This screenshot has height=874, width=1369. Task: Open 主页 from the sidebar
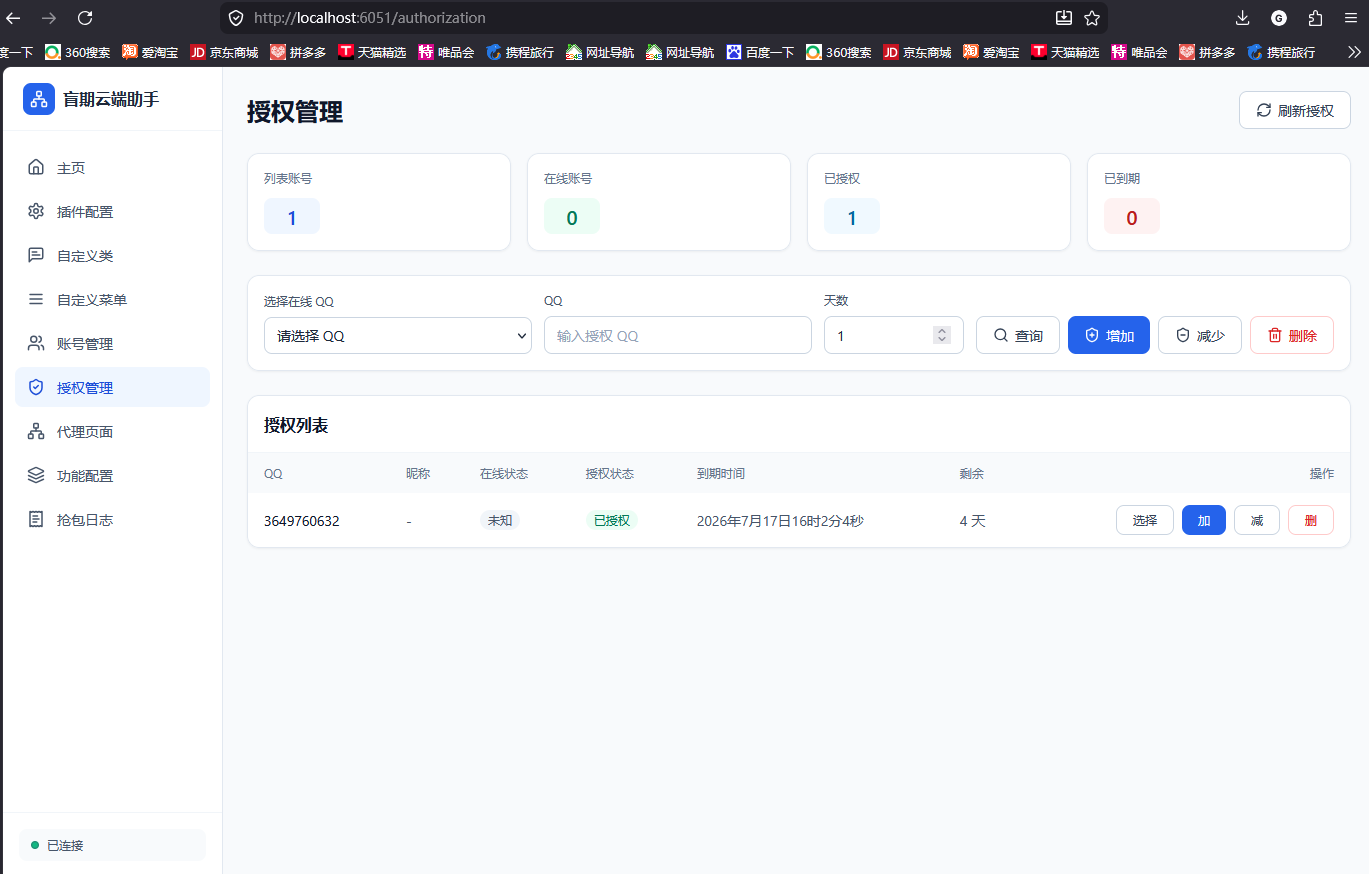[x=112, y=168]
